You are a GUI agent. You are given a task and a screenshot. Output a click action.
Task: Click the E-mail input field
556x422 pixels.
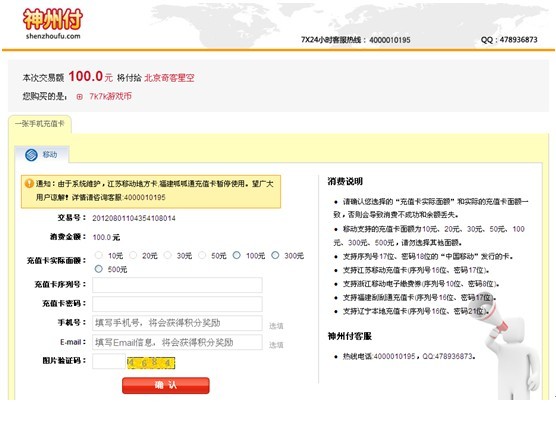[177, 342]
